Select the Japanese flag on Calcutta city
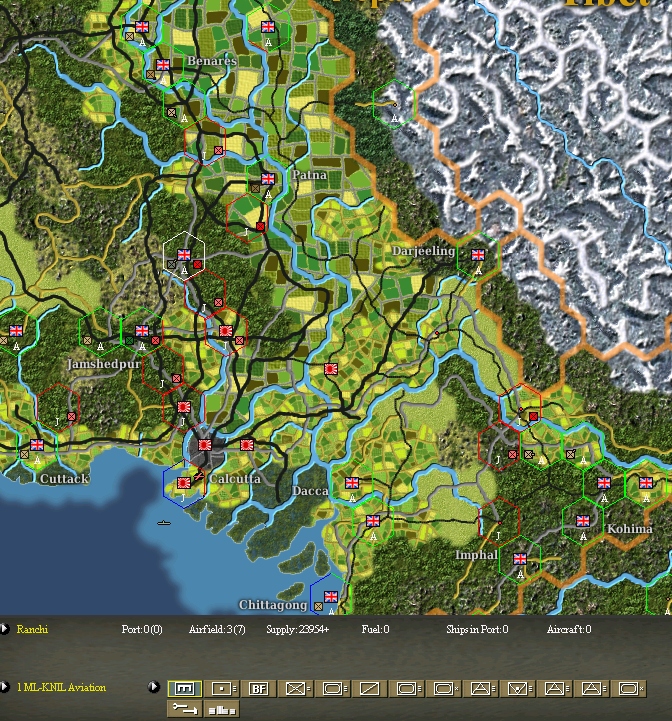The width and height of the screenshot is (672, 721). [x=205, y=445]
